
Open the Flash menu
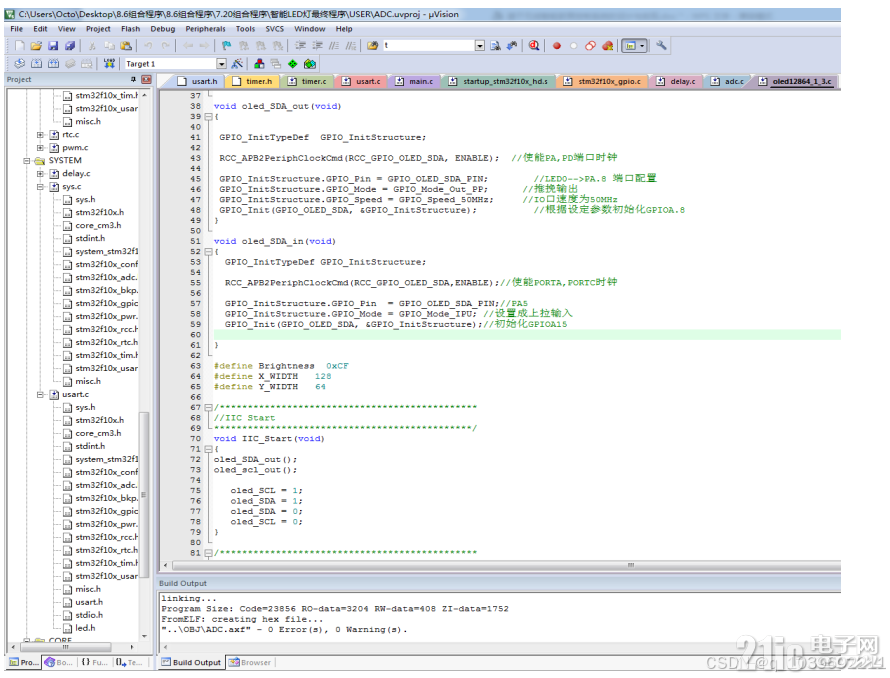pos(131,29)
